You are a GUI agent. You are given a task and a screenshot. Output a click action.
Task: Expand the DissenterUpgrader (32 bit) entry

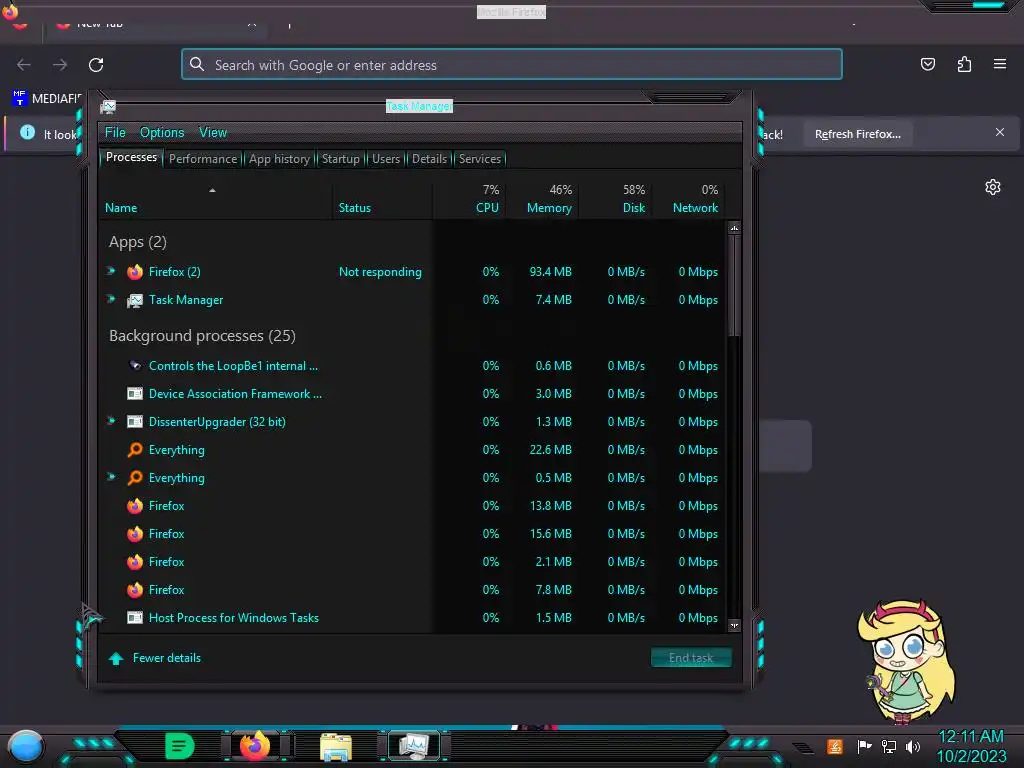(x=112, y=421)
